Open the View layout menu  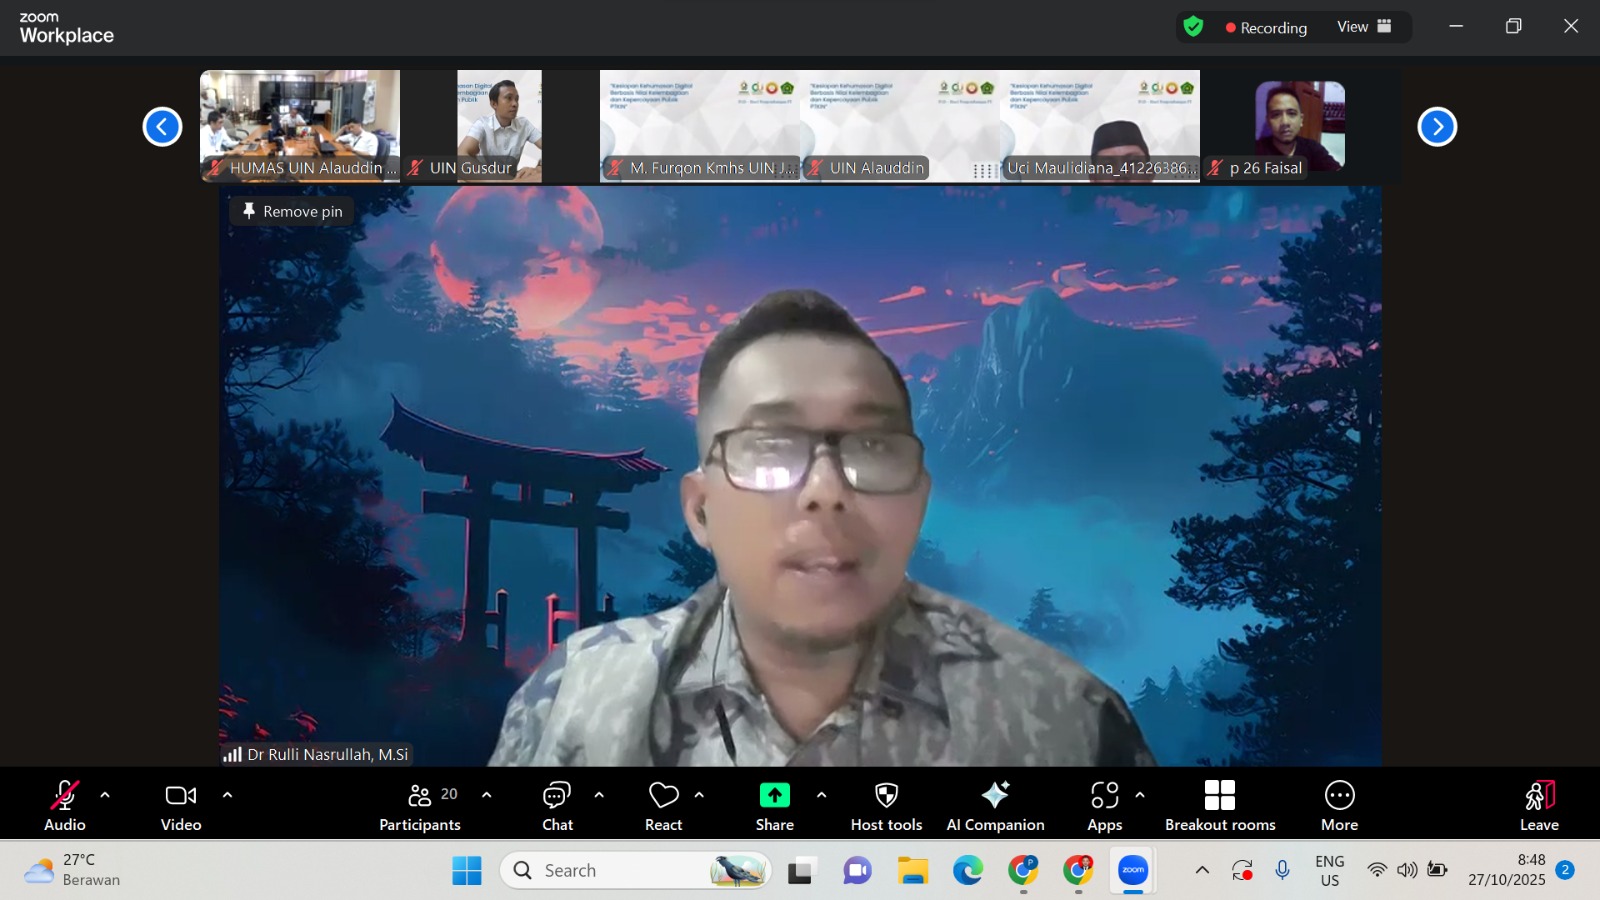[1364, 27]
